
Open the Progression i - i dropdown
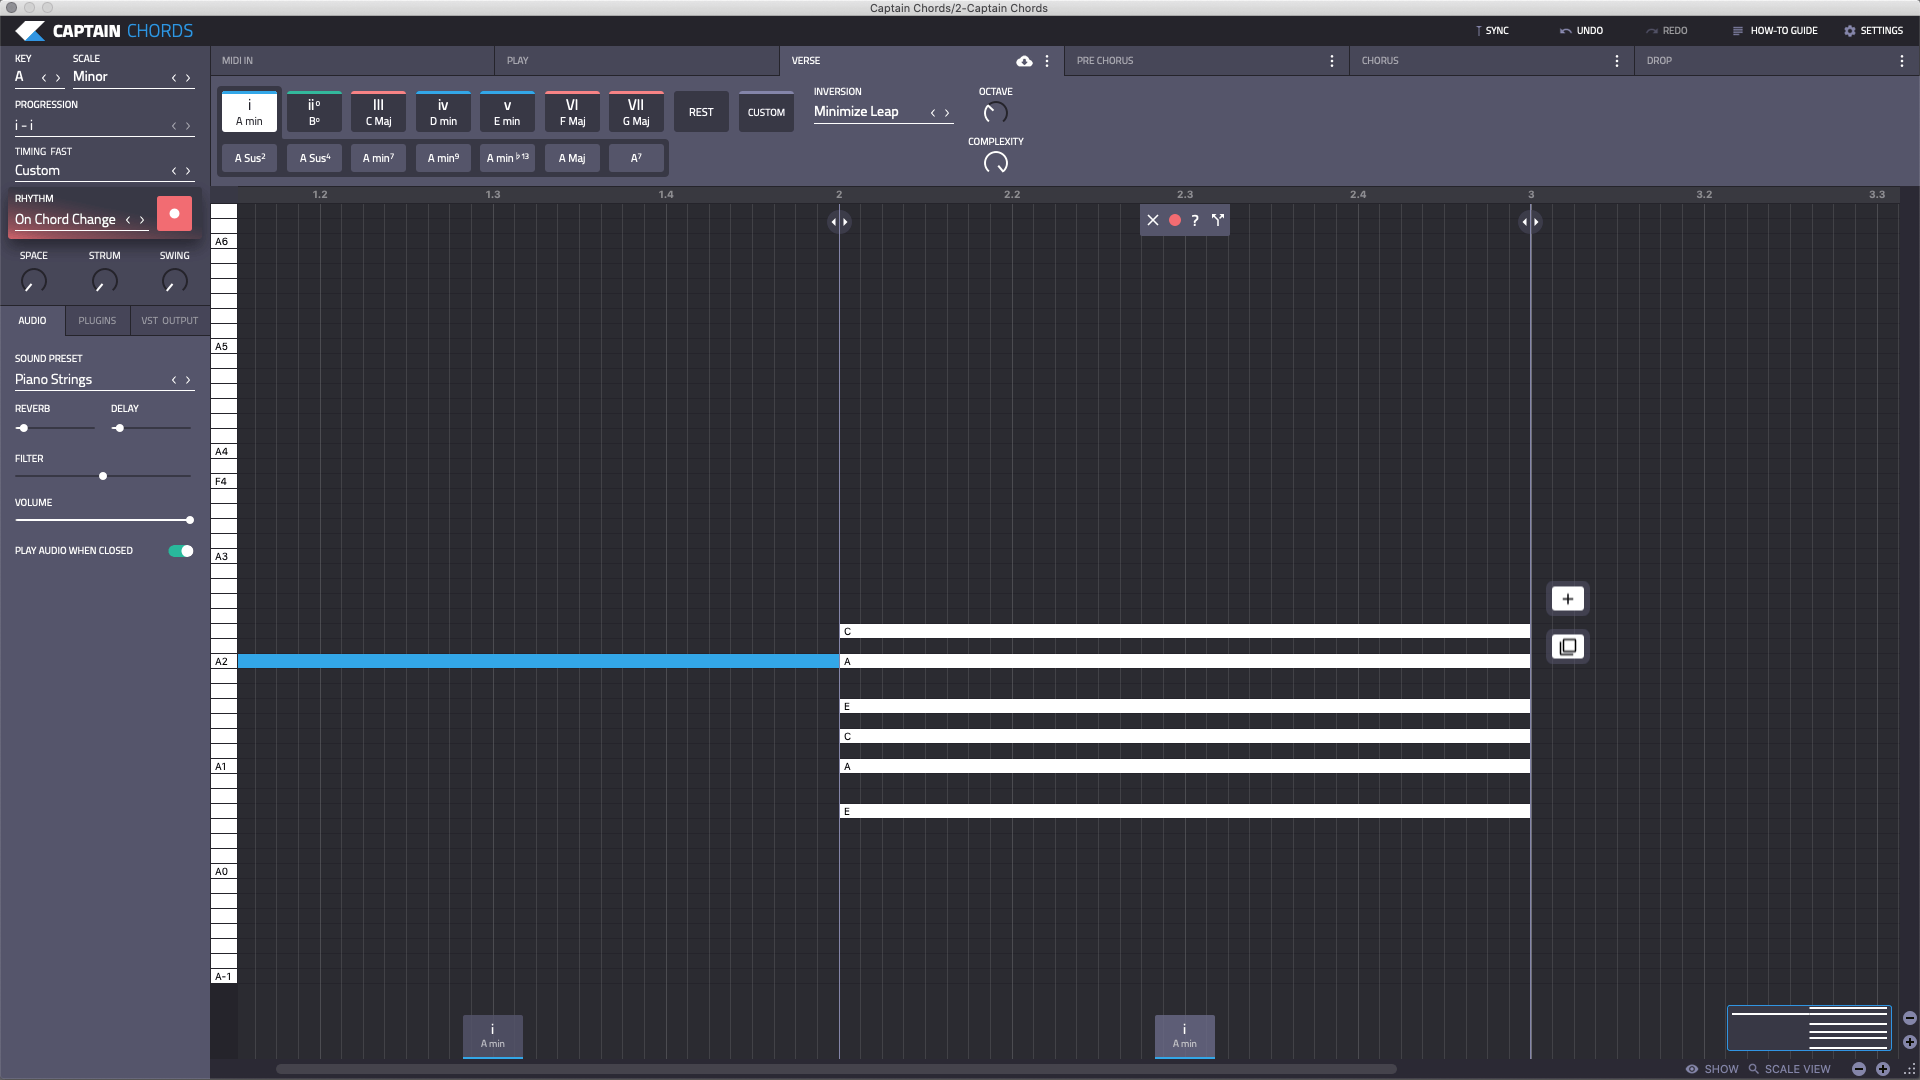click(x=90, y=126)
